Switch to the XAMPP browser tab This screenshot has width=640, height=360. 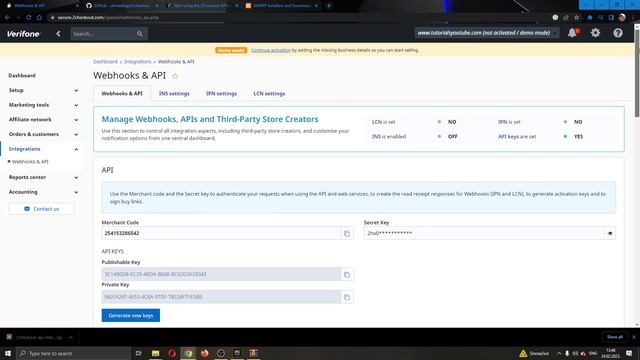(282, 6)
